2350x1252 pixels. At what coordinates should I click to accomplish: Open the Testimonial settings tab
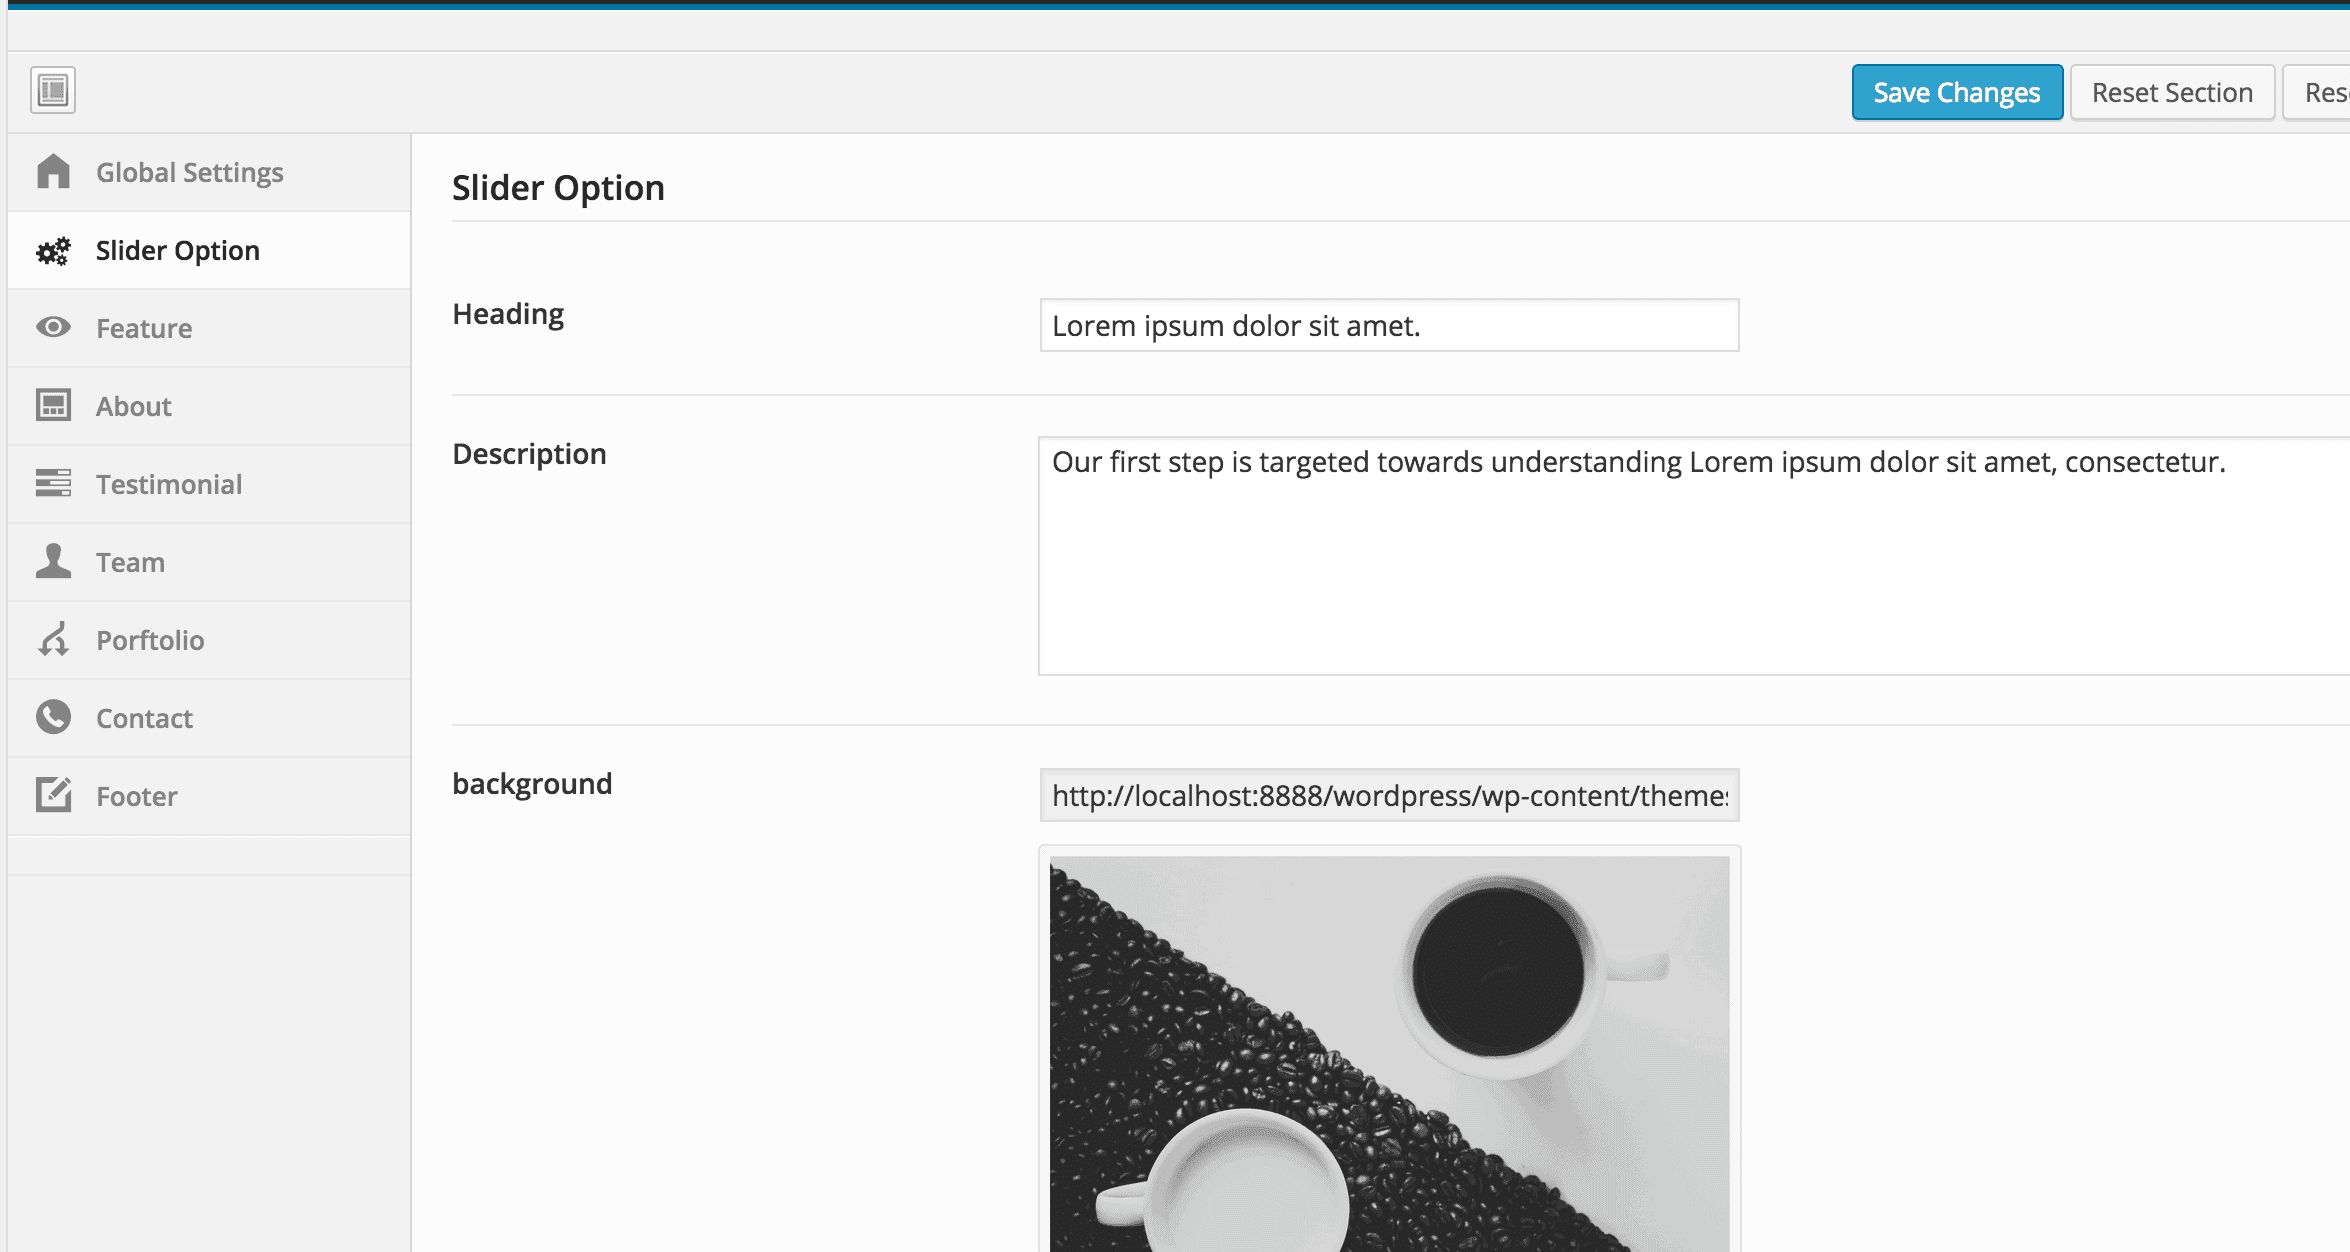click(x=169, y=484)
